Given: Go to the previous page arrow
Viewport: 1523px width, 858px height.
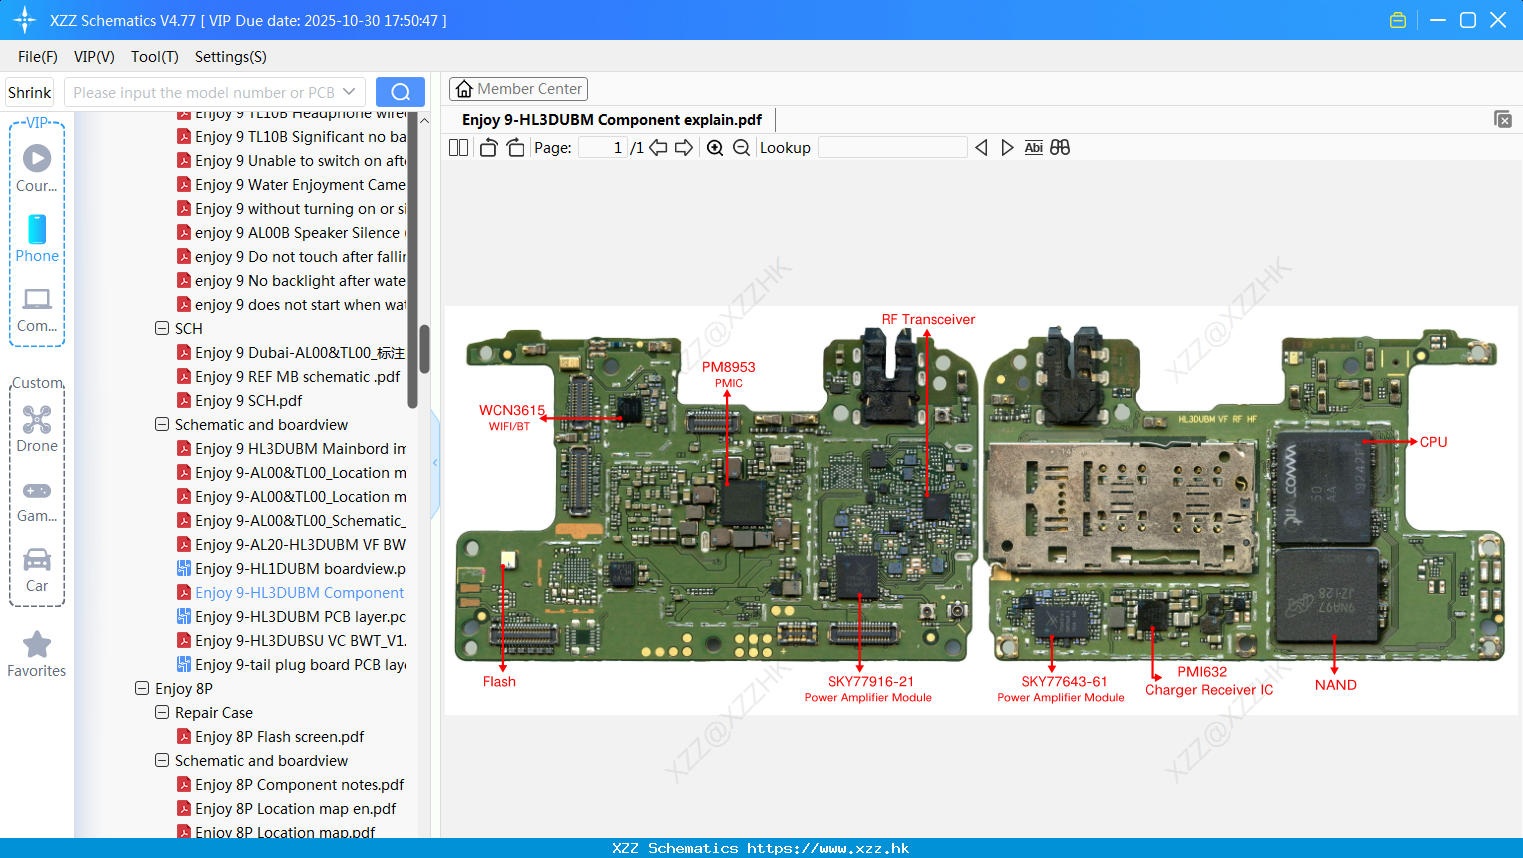Looking at the screenshot, I should [658, 148].
